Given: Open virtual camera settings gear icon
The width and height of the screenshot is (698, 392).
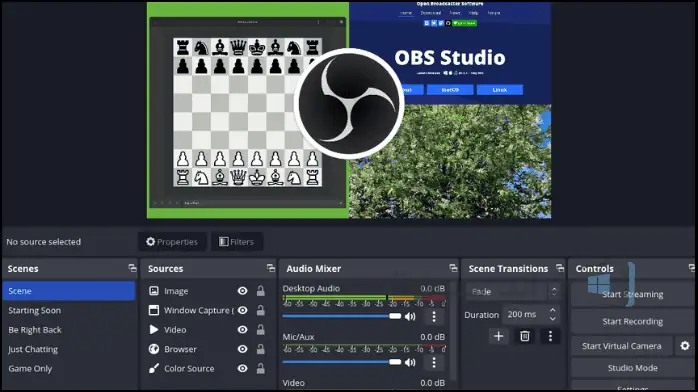Looking at the screenshot, I should pyautogui.click(x=685, y=346).
